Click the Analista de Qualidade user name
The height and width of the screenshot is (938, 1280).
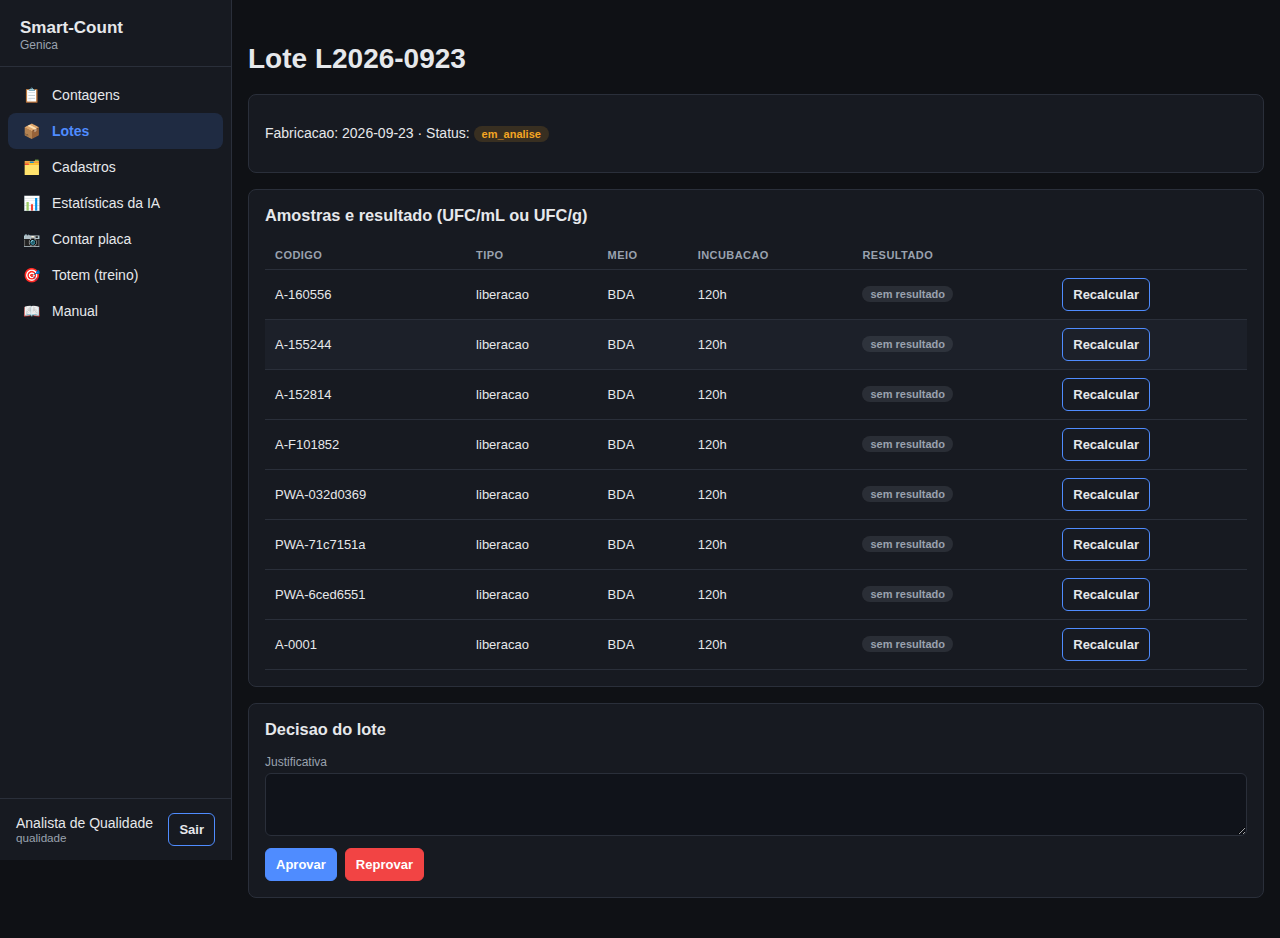[84, 823]
